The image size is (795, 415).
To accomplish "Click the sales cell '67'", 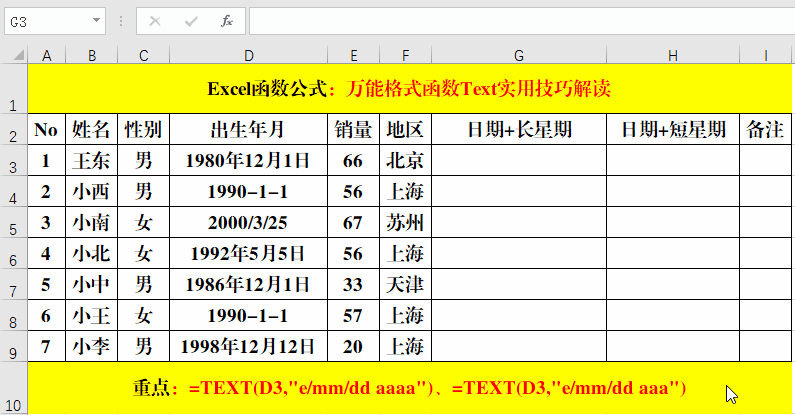I will coord(353,222).
